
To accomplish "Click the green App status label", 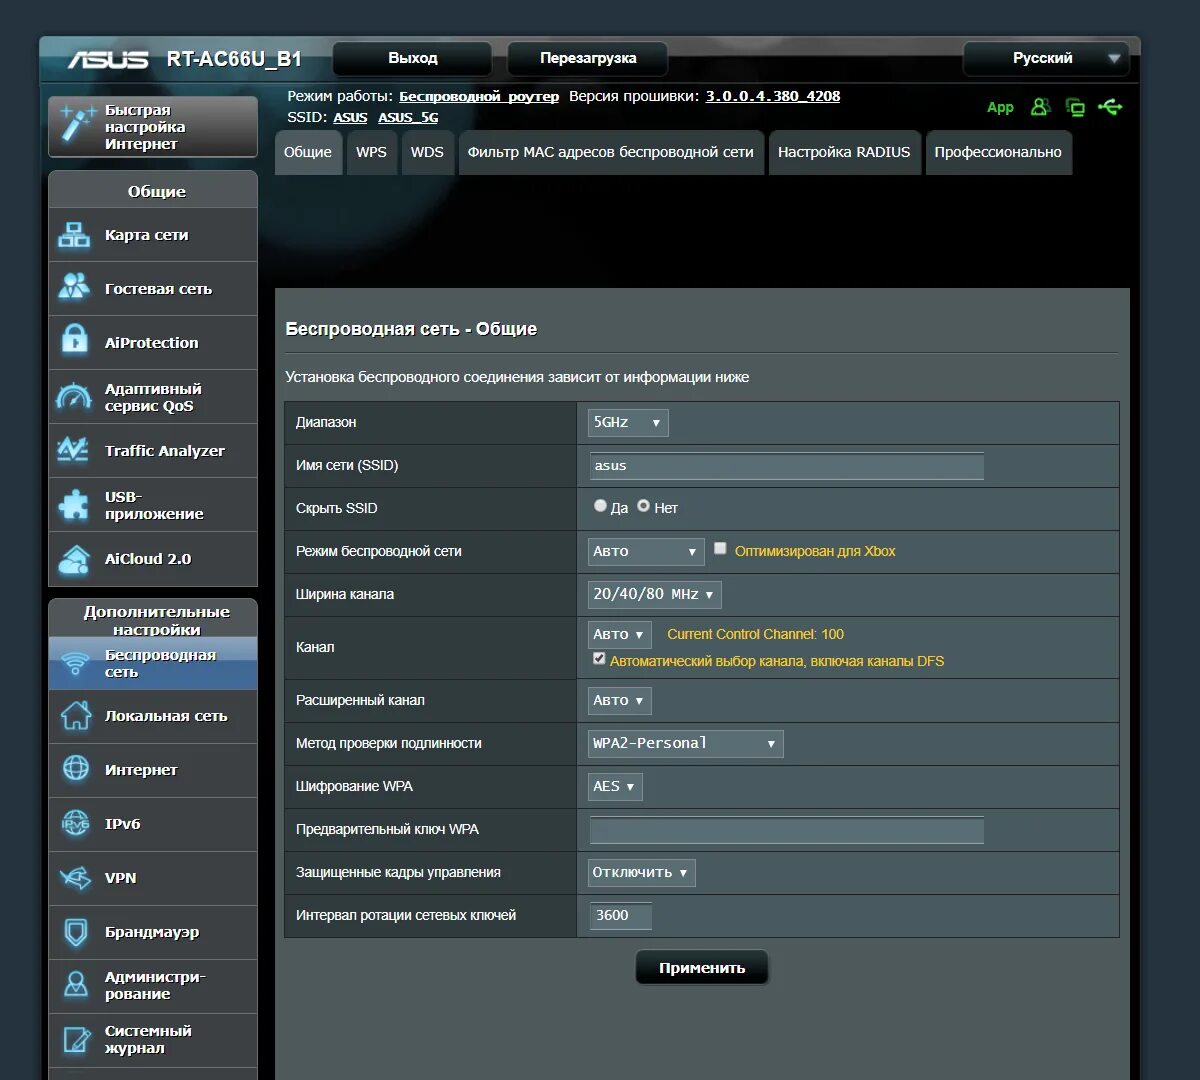I will [1000, 107].
